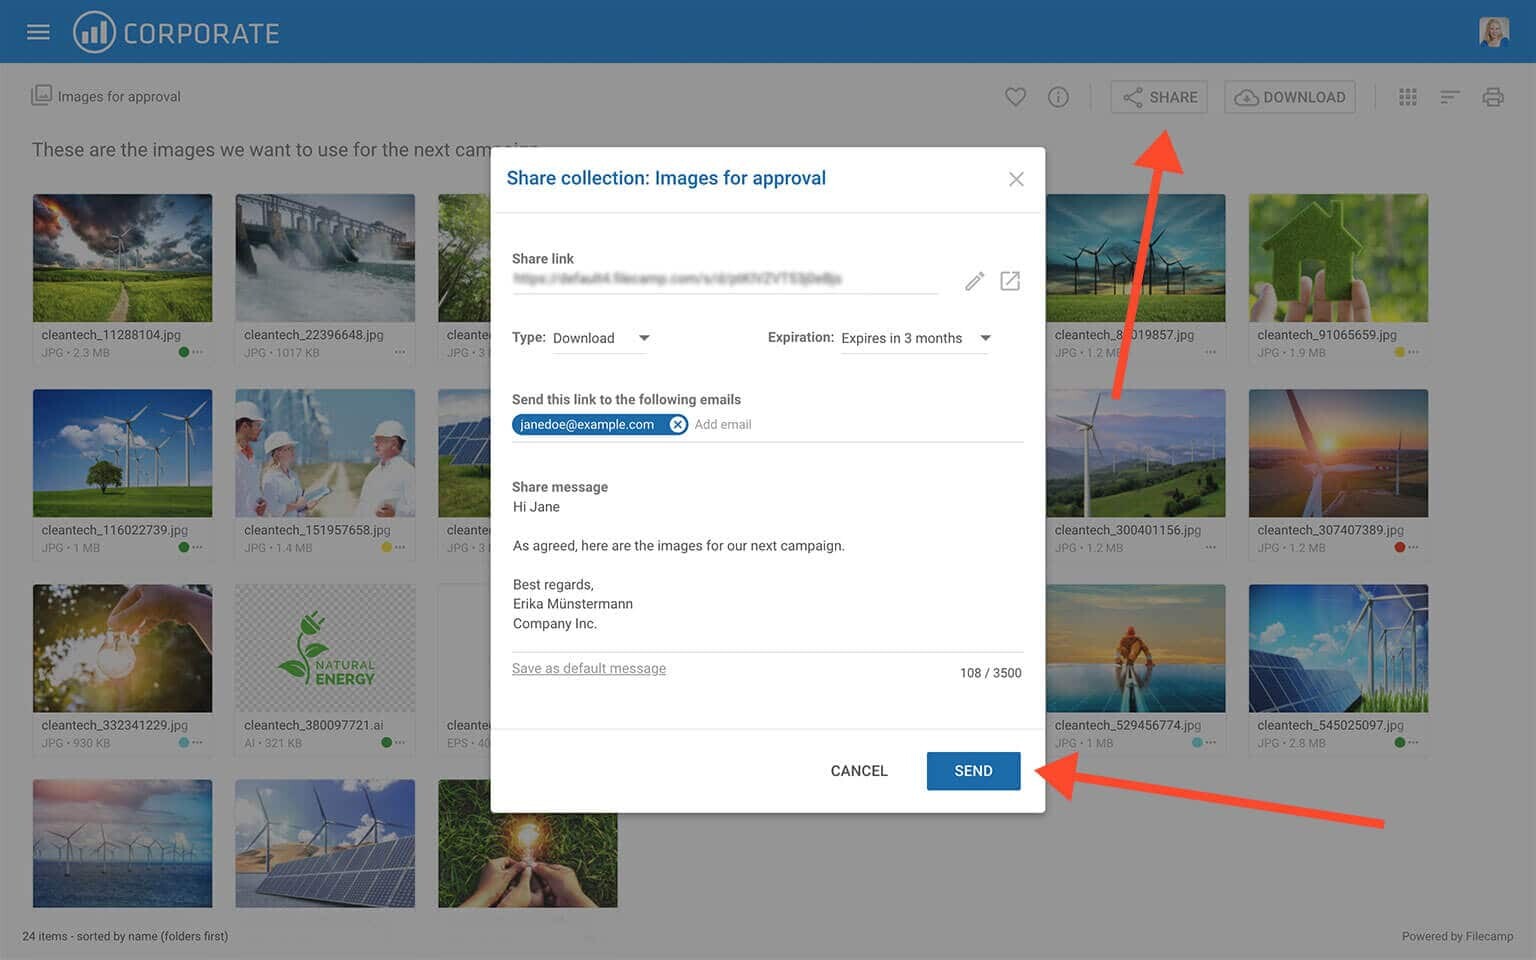The height and width of the screenshot is (960, 1536).
Task: Click the DOWNLOAD button in toolbar
Action: coord(1290,97)
